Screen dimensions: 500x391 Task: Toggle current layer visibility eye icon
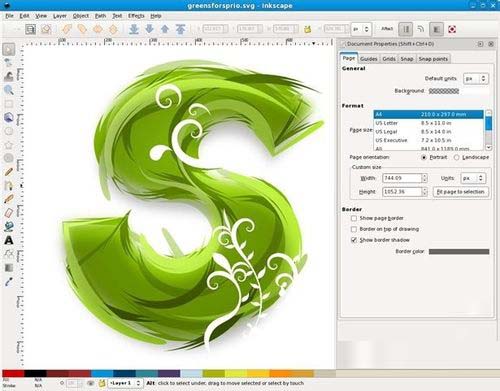coord(90,383)
